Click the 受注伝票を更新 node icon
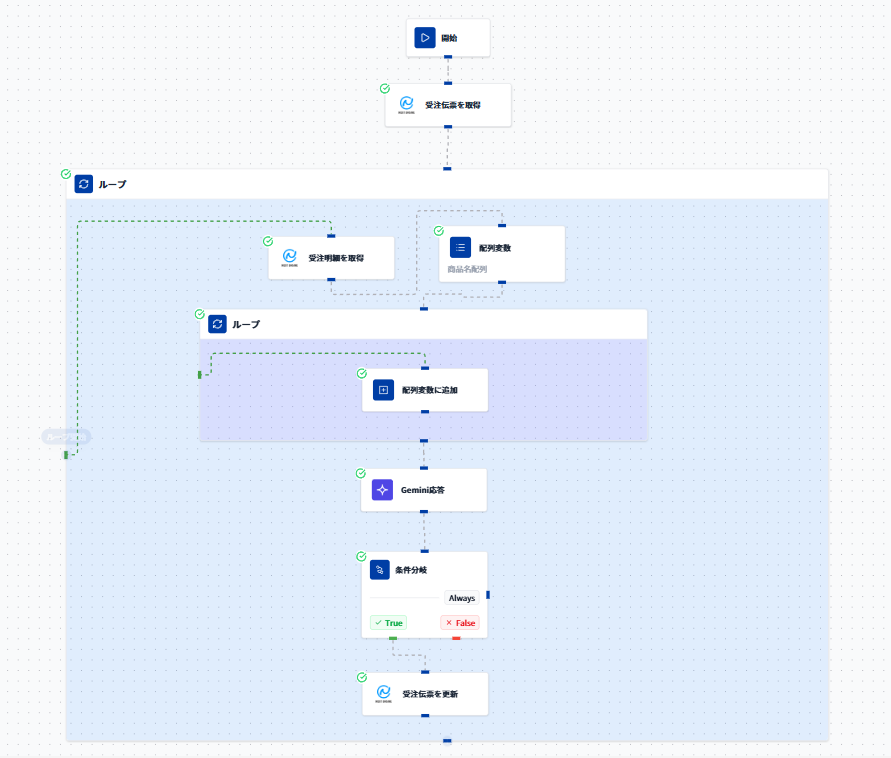The width and height of the screenshot is (891, 758). point(384,693)
